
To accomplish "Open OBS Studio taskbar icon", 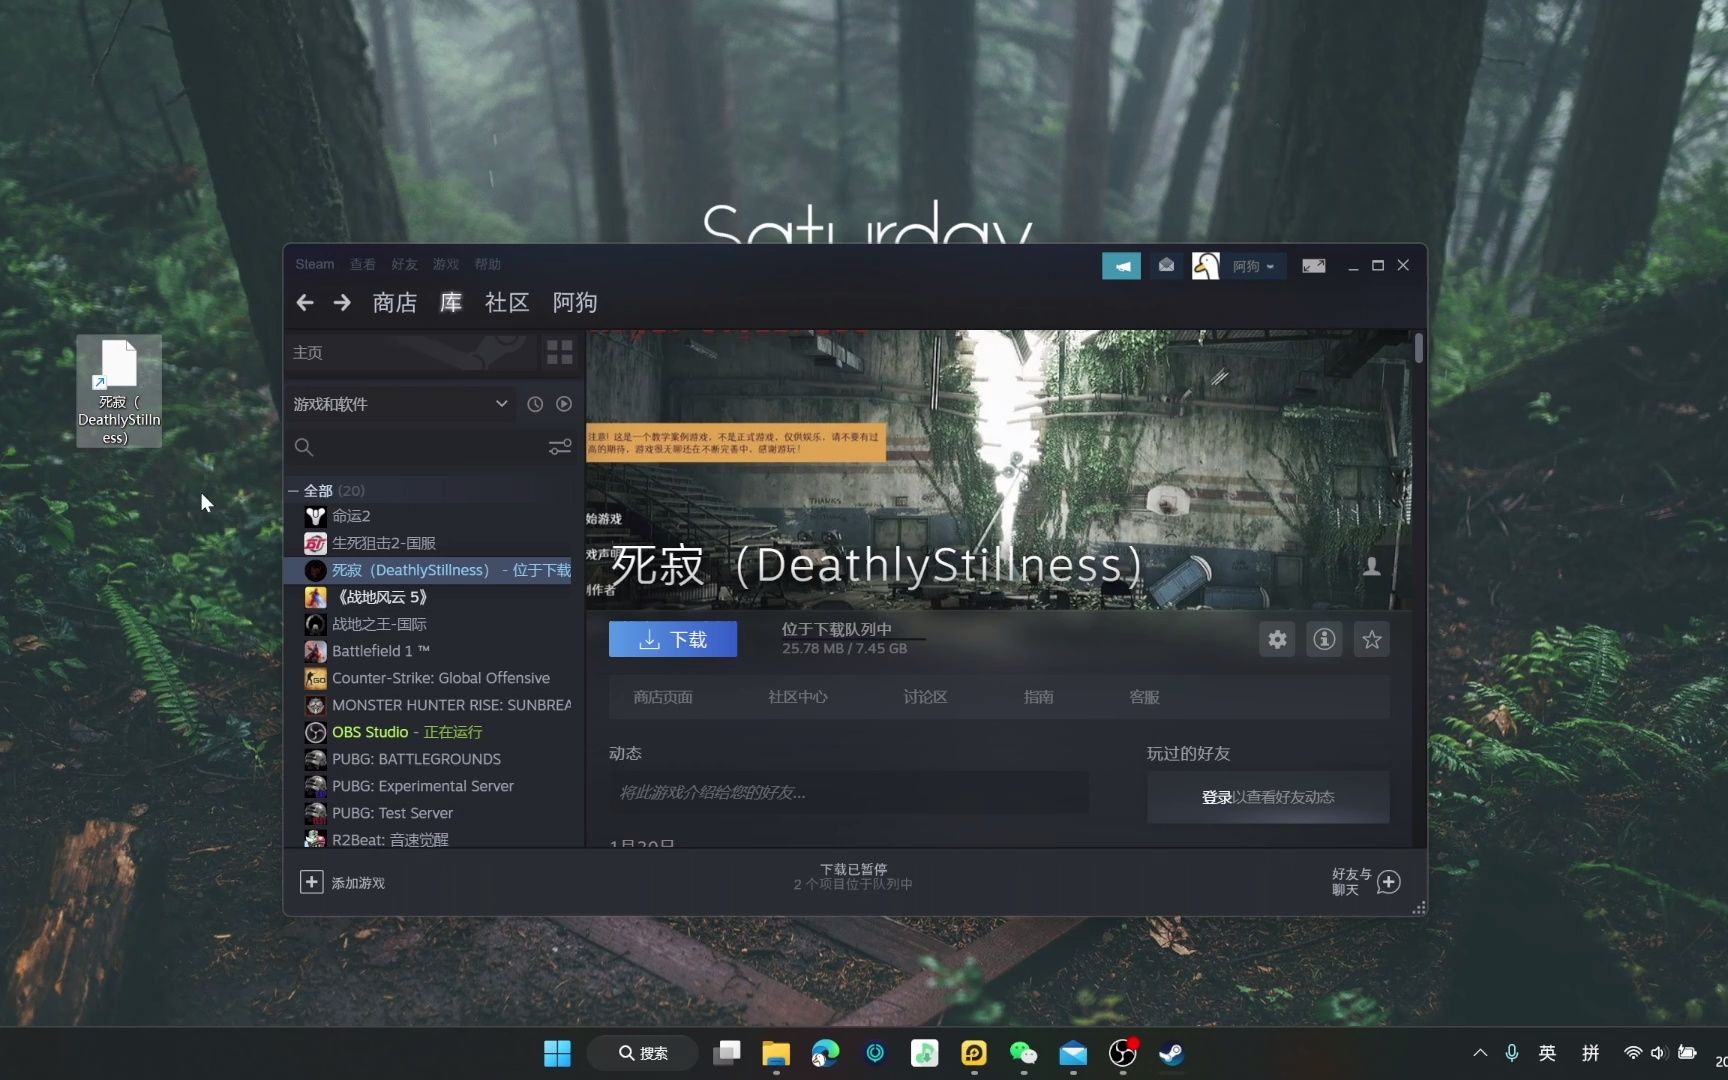I will tap(1122, 1053).
